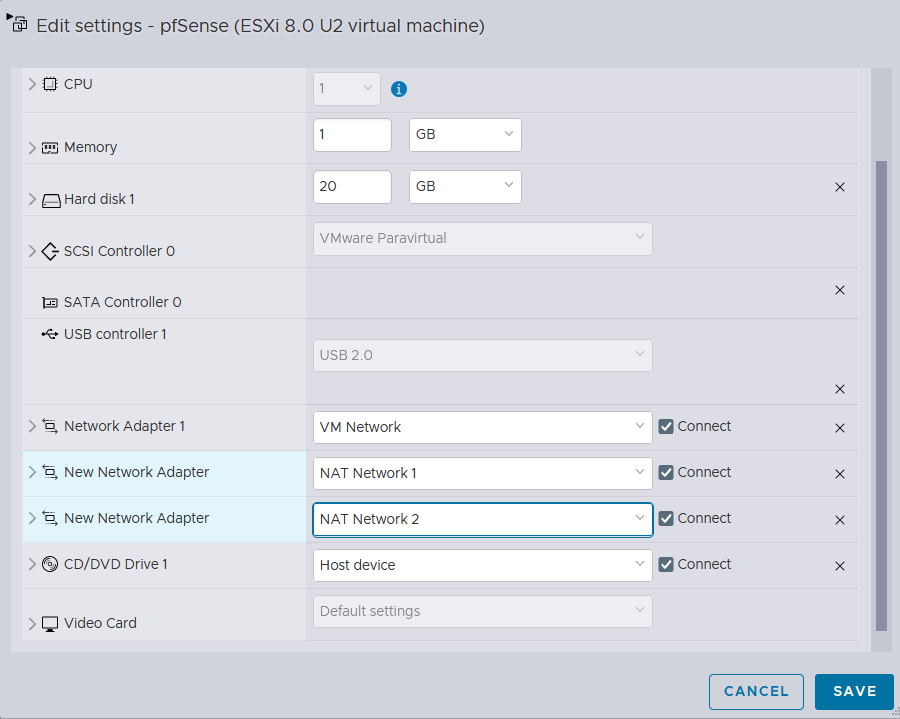This screenshot has height=719, width=900.
Task: Open the VM Network dropdown
Action: pos(483,427)
